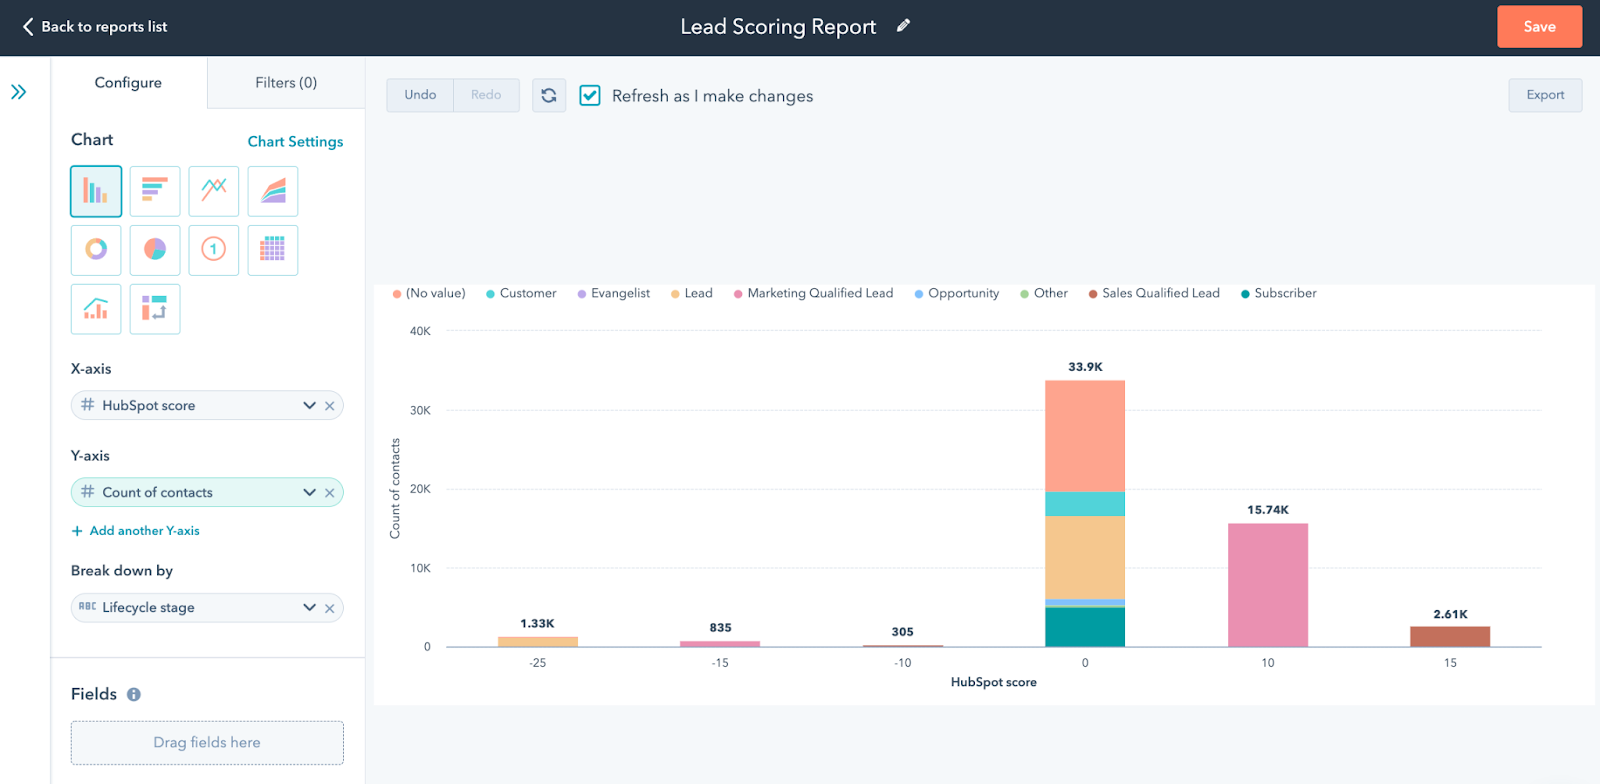
Task: Remove Count of contacts from Y-axis
Action: click(x=329, y=493)
